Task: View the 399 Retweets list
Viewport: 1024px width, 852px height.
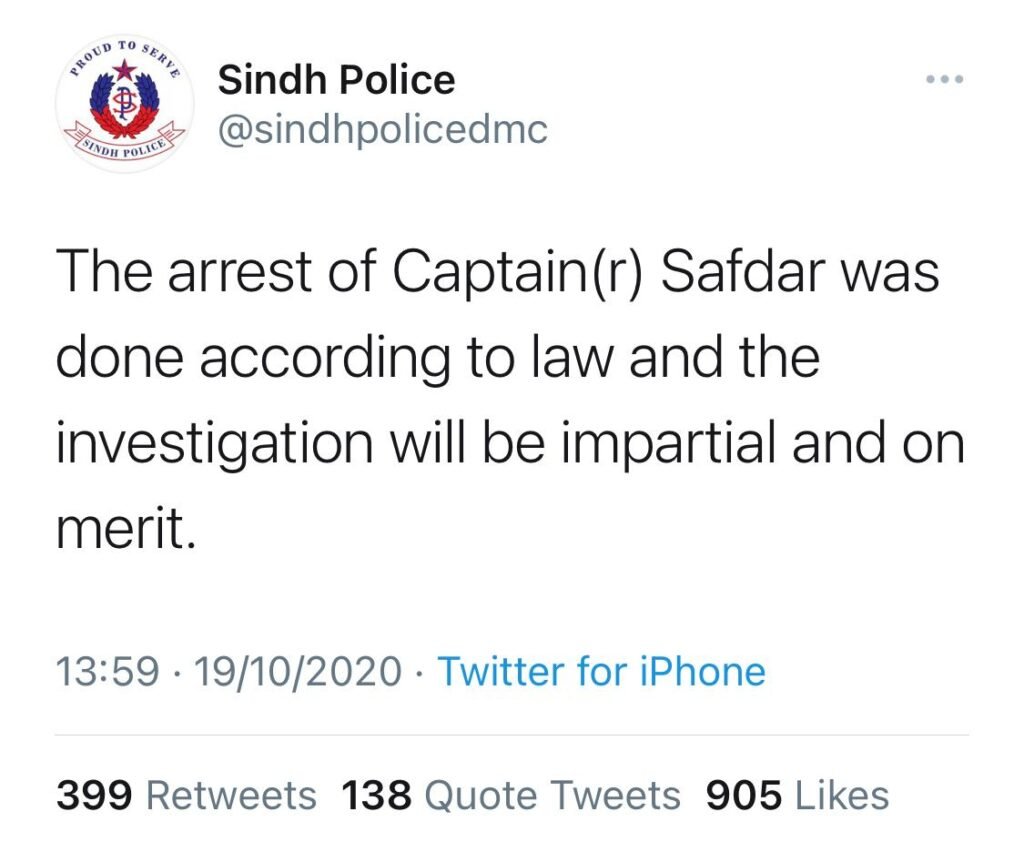Action: 186,795
